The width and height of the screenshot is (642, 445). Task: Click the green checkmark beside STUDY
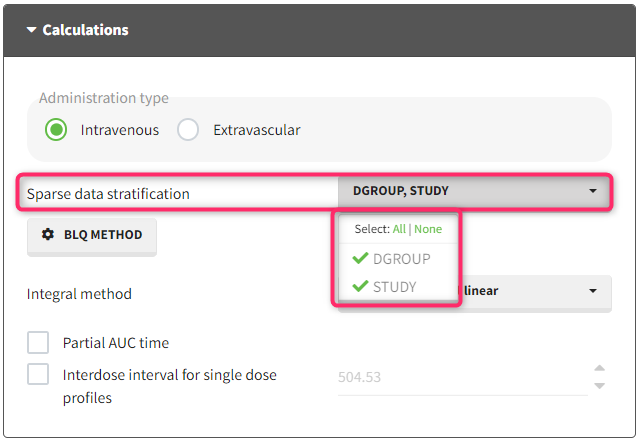(360, 287)
